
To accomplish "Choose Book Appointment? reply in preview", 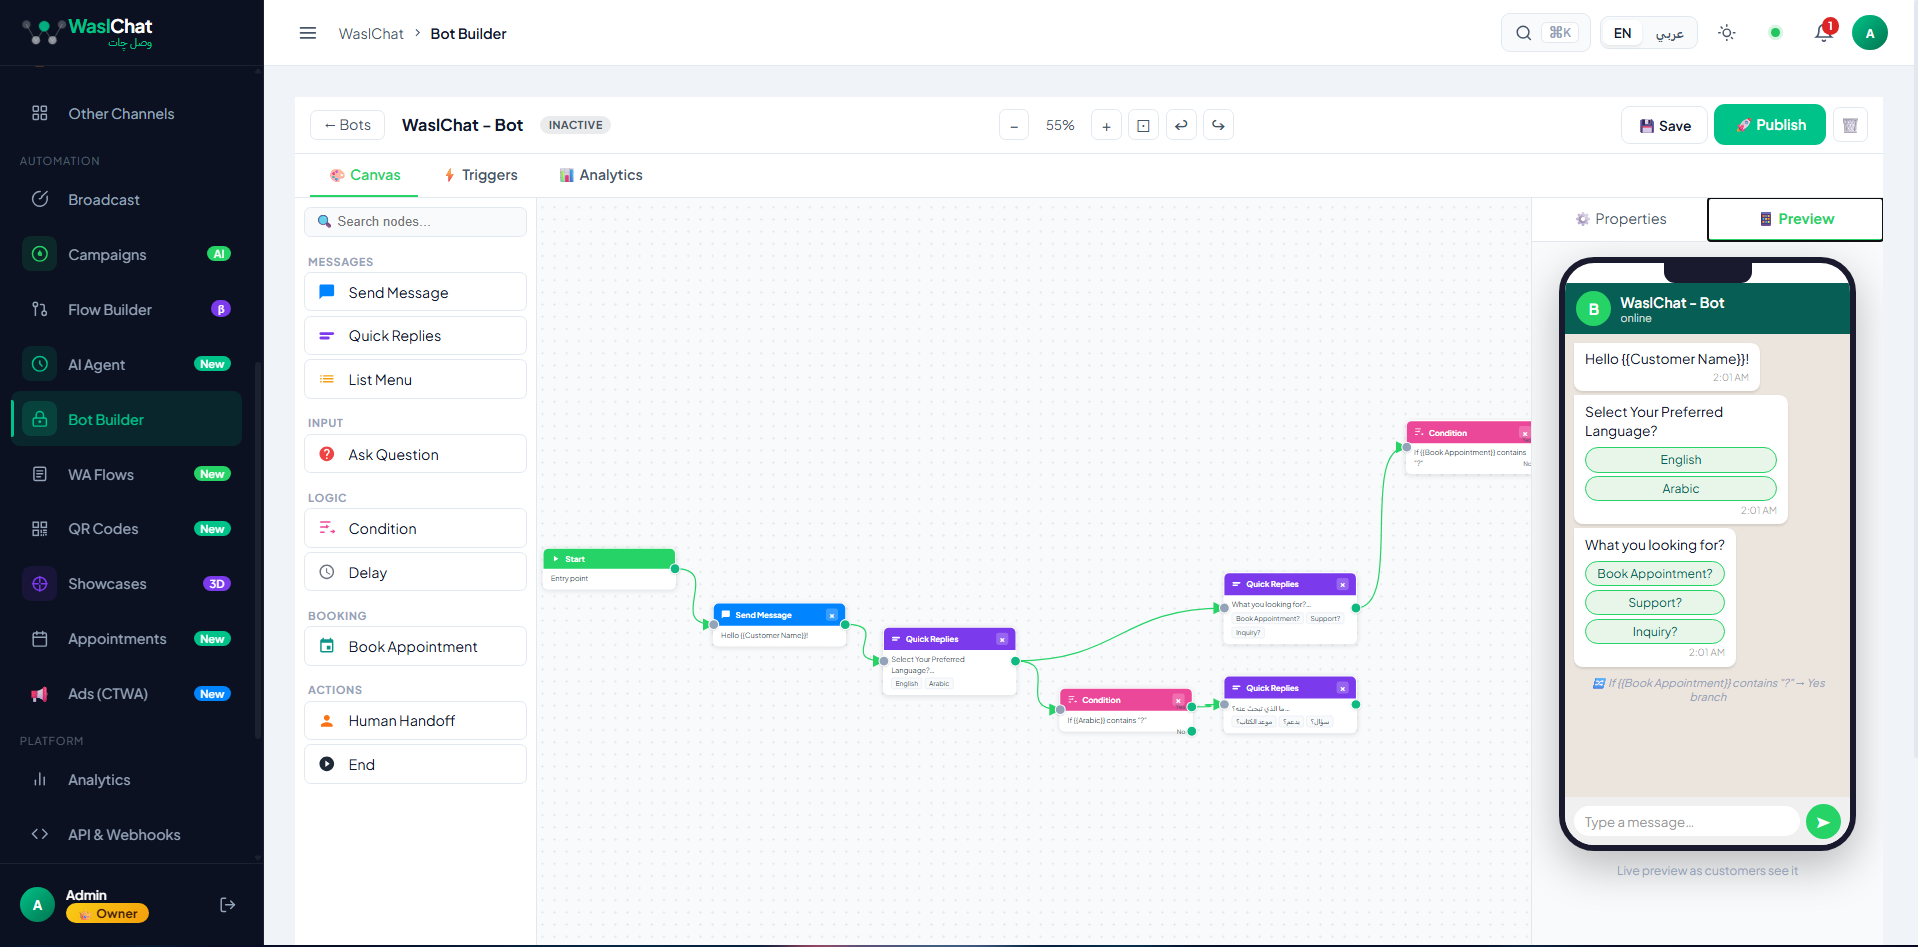I will tap(1655, 574).
